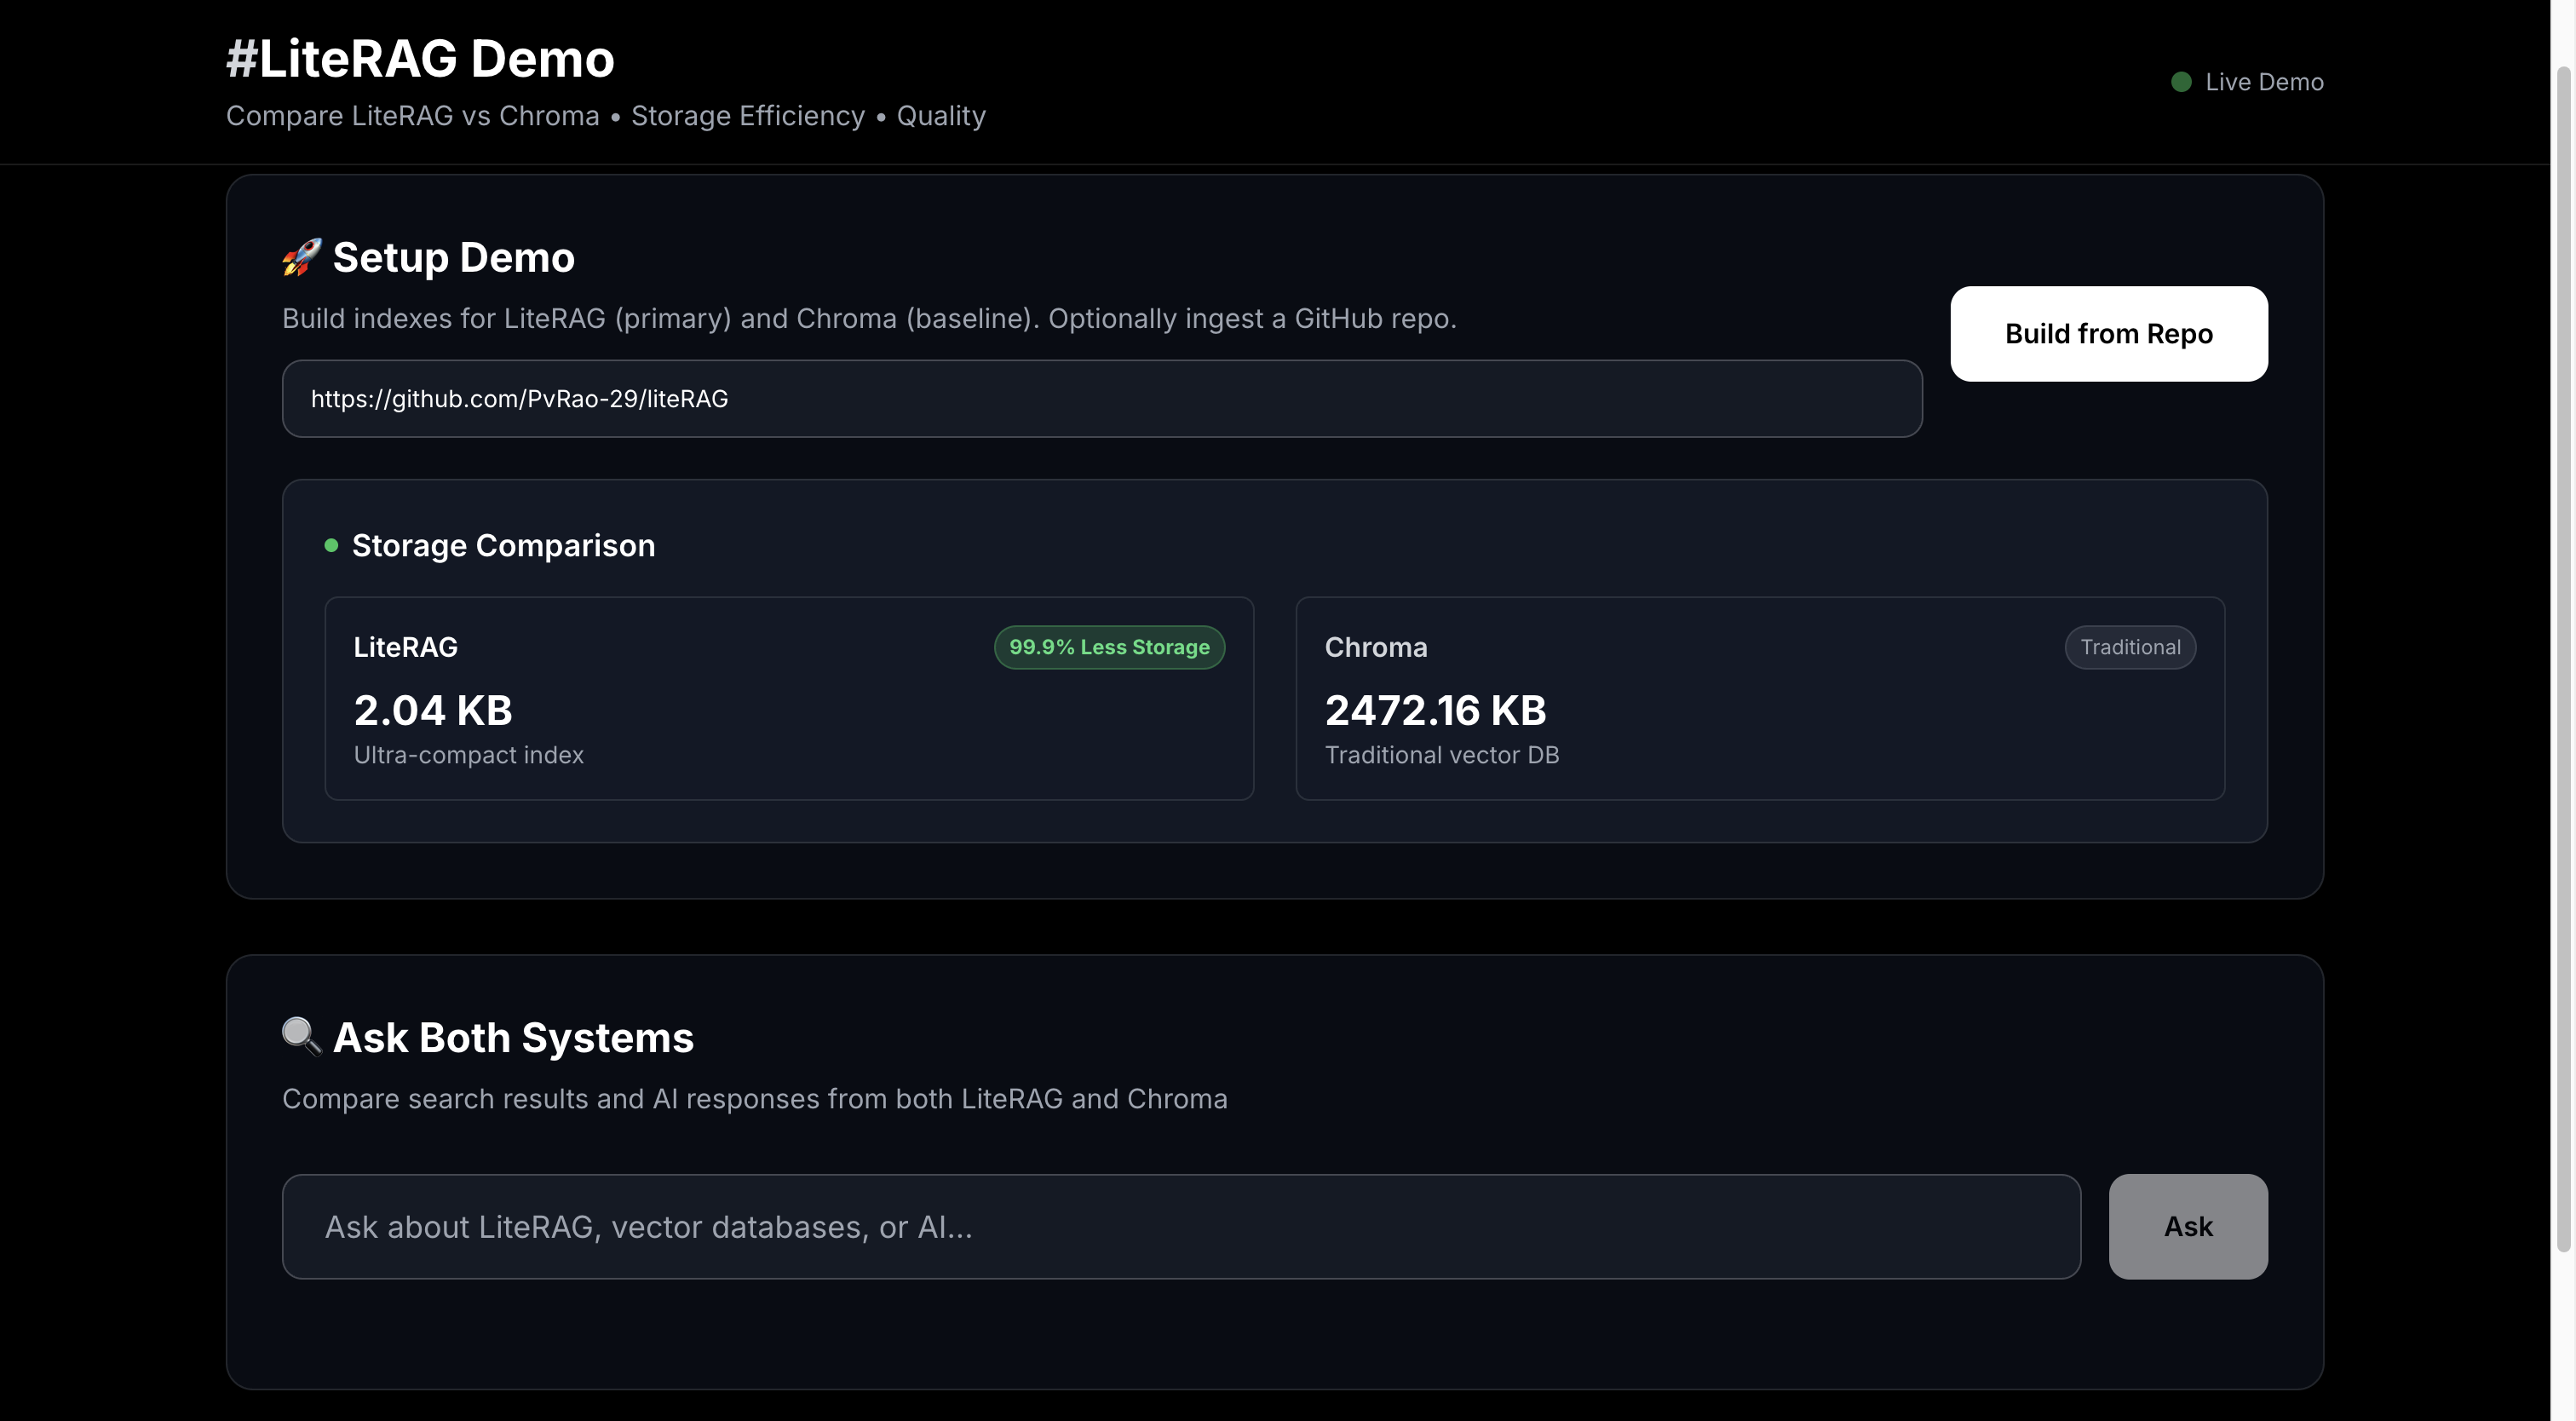2576x1421 pixels.
Task: Click the green dot next to Storage Comparison
Action: pyautogui.click(x=331, y=545)
